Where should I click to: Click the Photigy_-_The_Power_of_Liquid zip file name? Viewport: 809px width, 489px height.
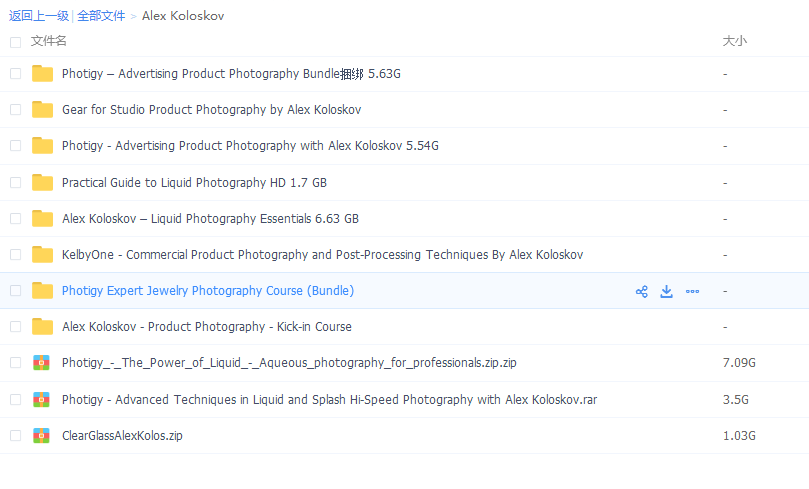[289, 363]
